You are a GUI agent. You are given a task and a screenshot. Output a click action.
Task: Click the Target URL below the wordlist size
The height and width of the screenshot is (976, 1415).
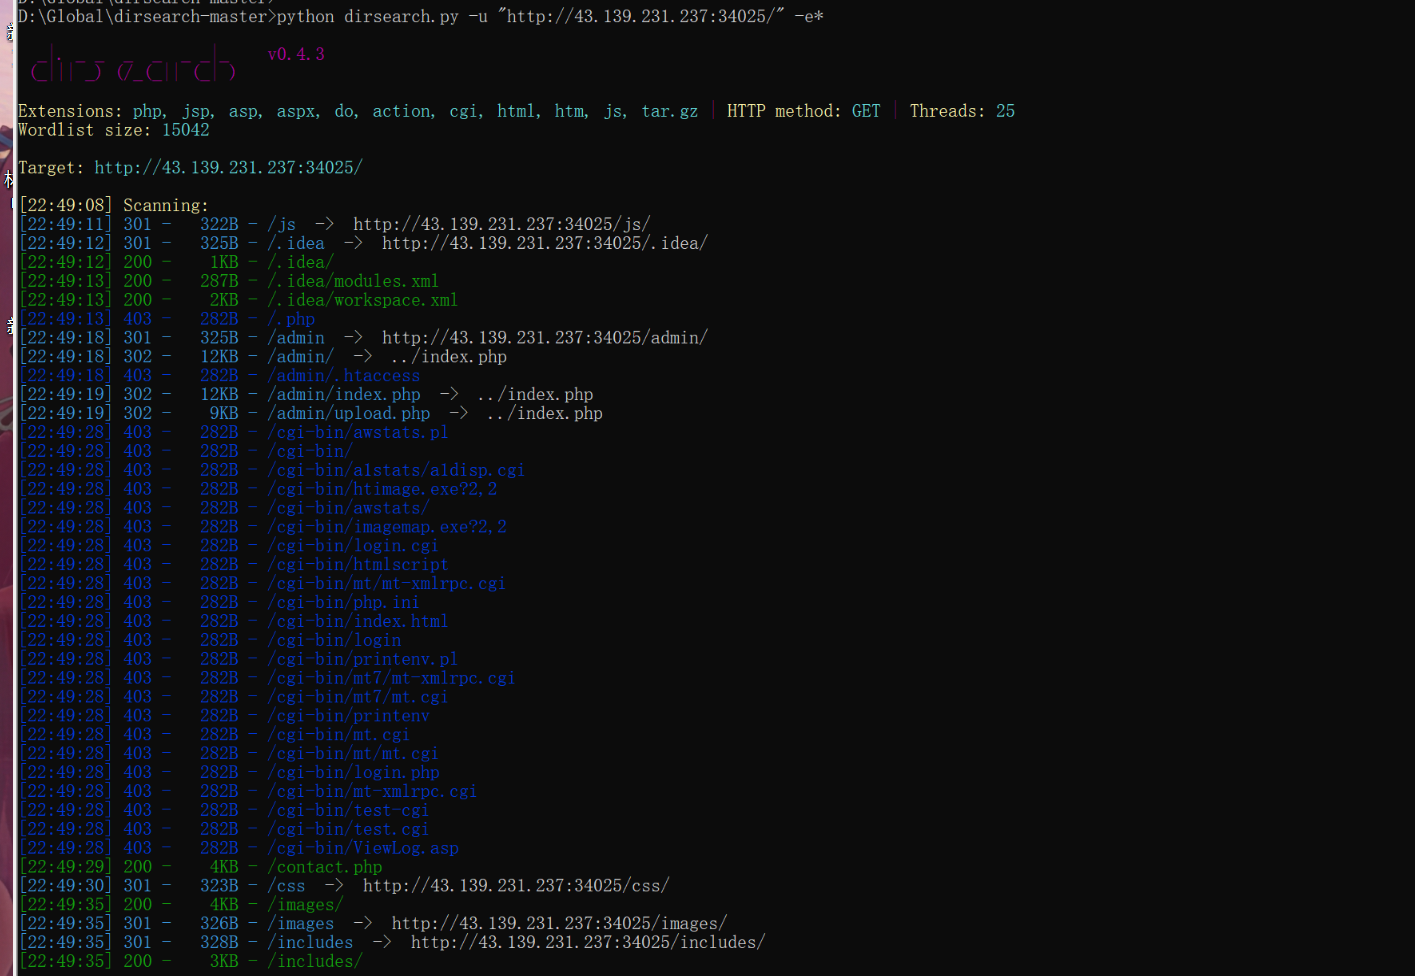point(228,168)
